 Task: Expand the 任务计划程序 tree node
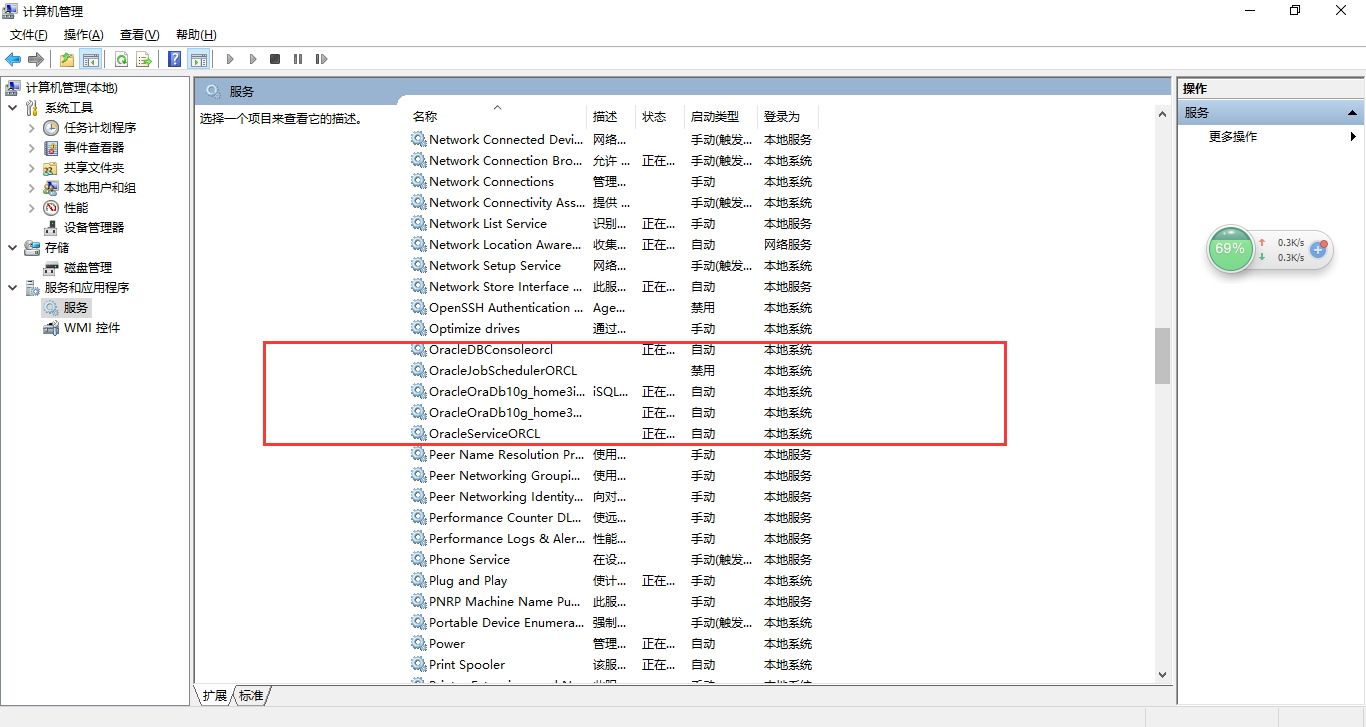tap(31, 128)
